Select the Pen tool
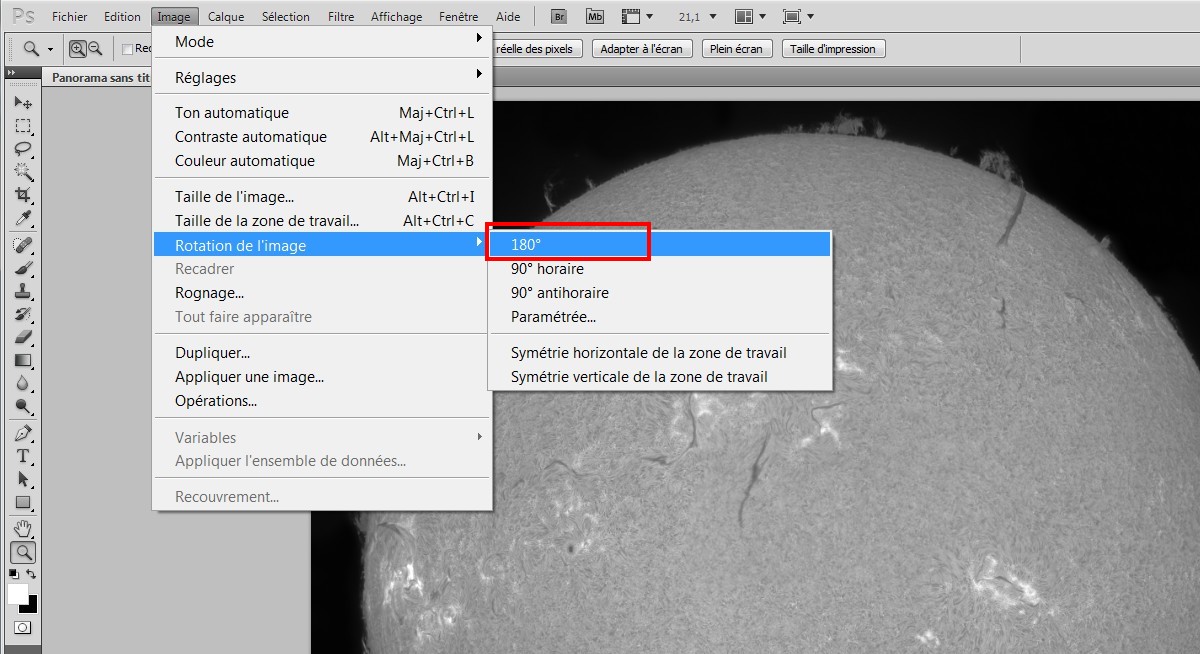This screenshot has width=1200, height=654. [x=23, y=433]
